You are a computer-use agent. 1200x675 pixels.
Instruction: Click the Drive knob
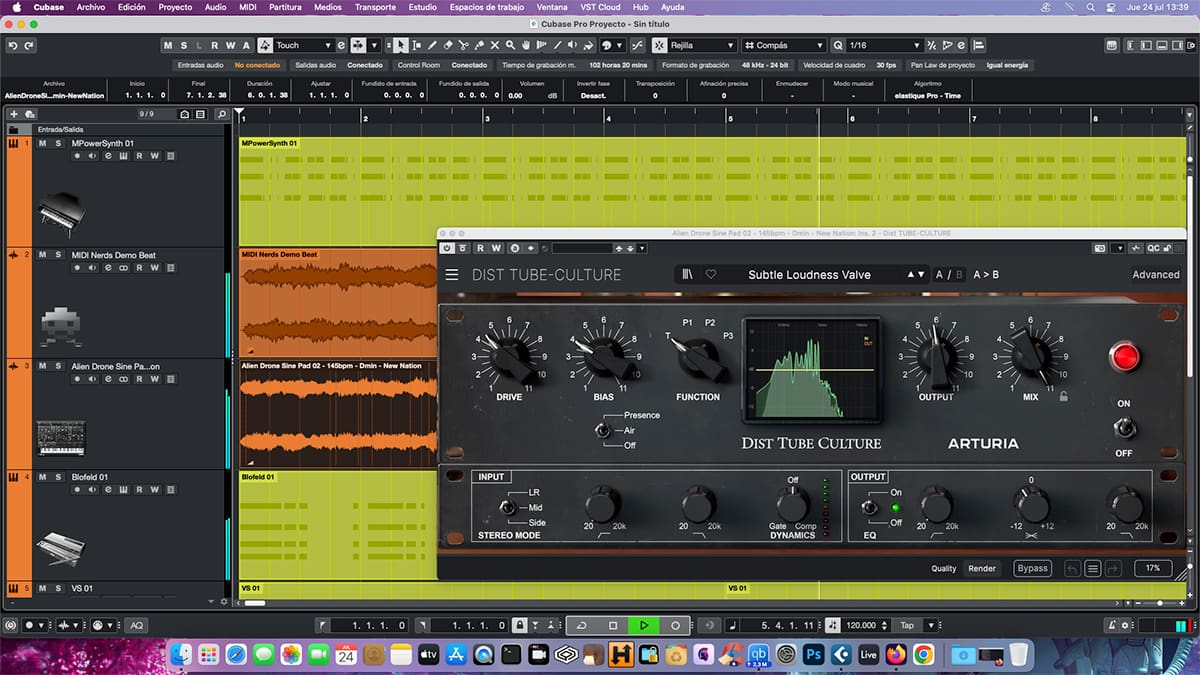click(x=509, y=356)
